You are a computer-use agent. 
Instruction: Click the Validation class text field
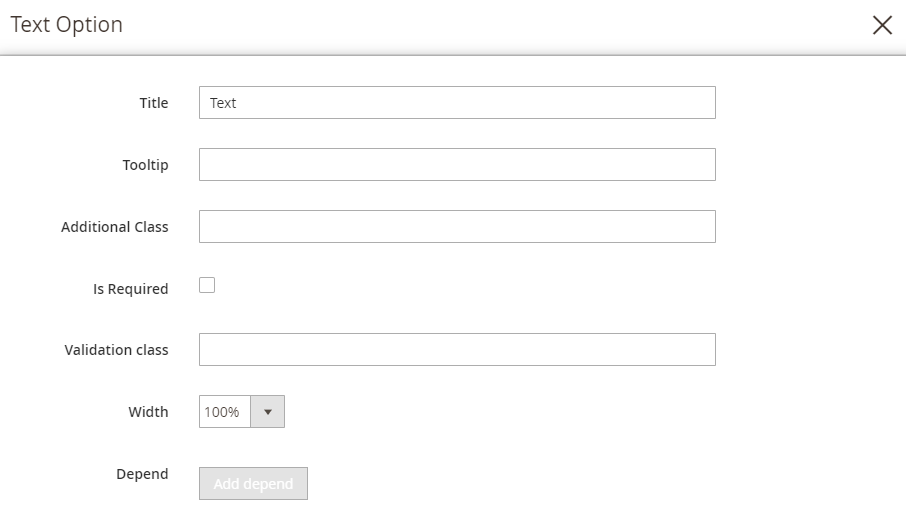pos(457,350)
